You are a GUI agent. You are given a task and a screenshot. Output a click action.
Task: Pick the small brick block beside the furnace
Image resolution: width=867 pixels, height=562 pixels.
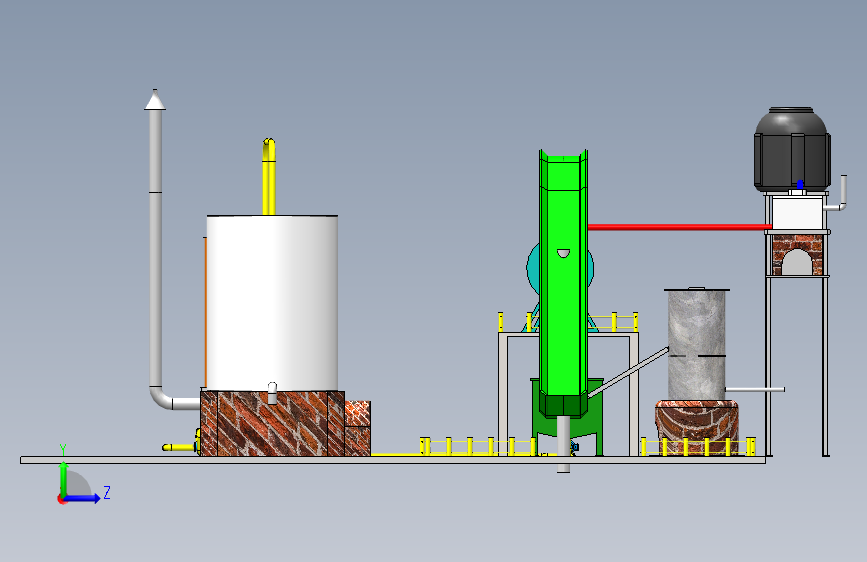tap(358, 429)
